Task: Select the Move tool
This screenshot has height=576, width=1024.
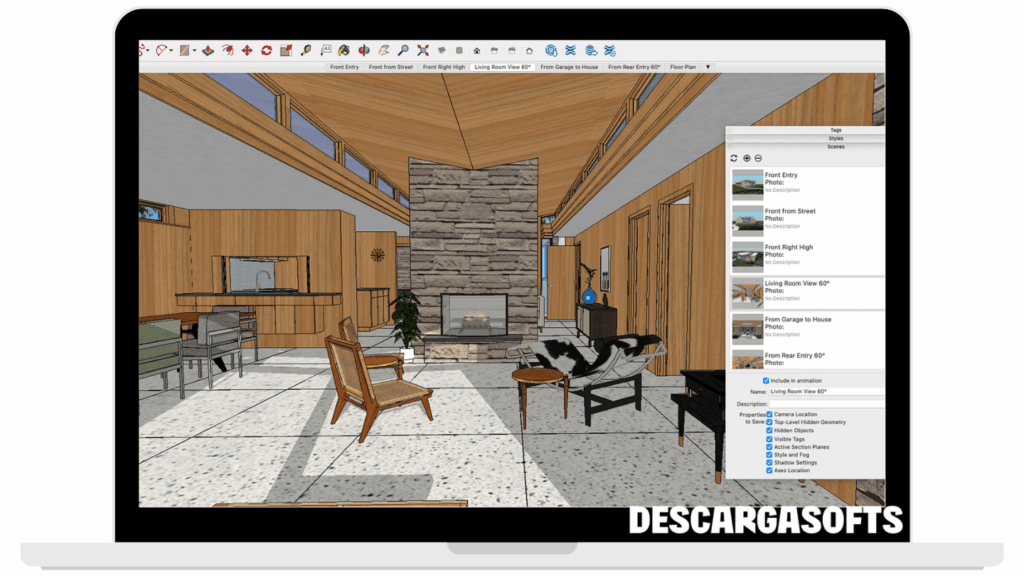Action: coord(247,50)
